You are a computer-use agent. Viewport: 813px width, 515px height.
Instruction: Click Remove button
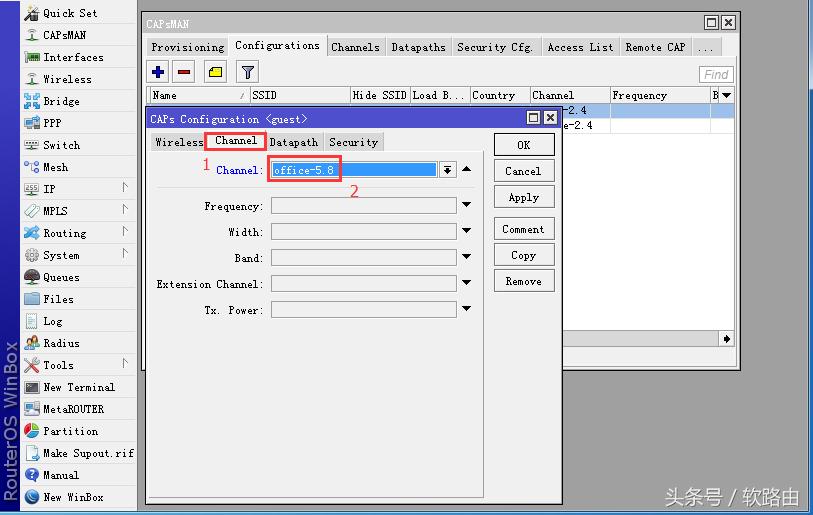click(524, 281)
